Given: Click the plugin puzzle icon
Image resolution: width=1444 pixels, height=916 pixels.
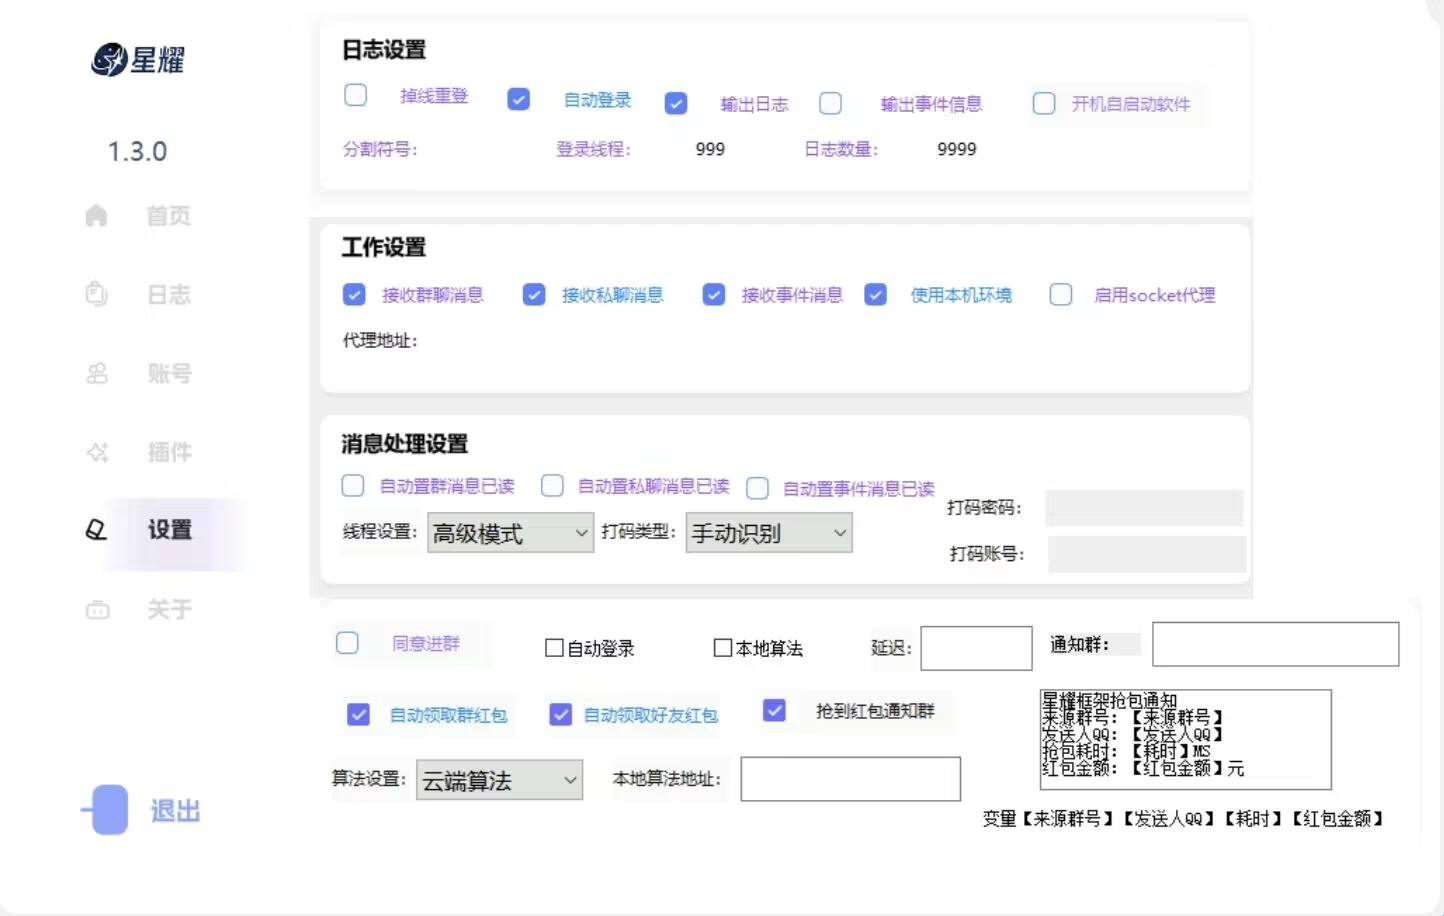Looking at the screenshot, I should pyautogui.click(x=97, y=452).
